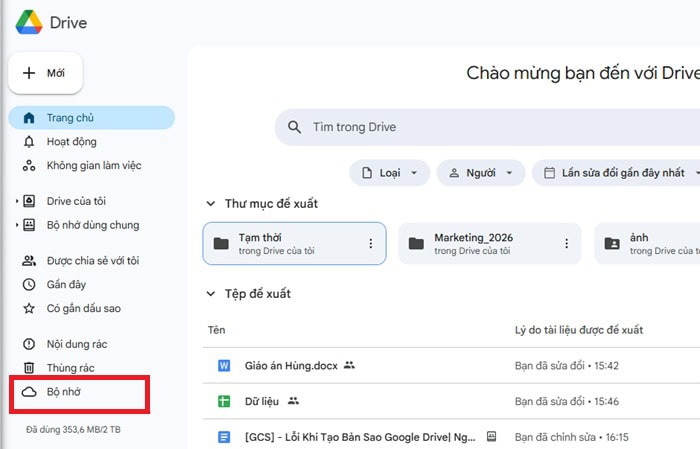Click the Mới (New) button
This screenshot has width=700, height=449.
pyautogui.click(x=46, y=73)
